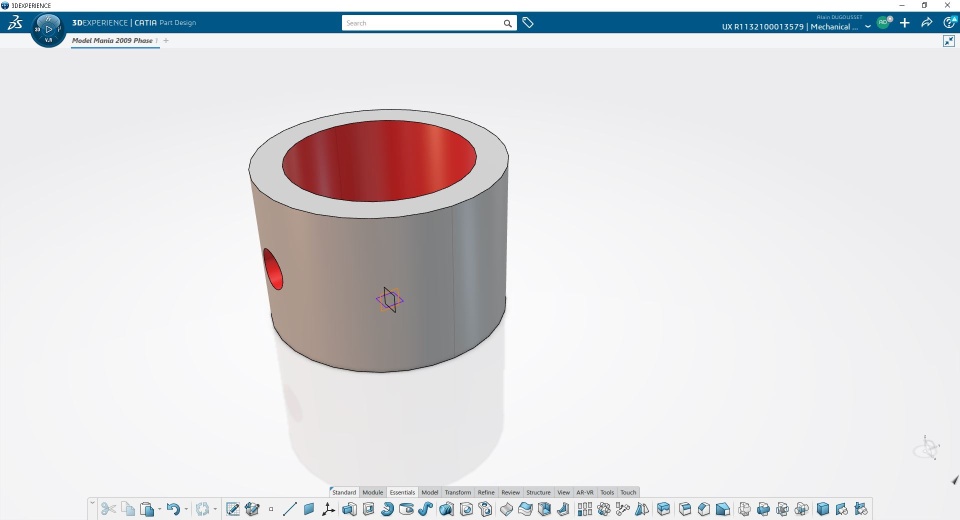
Task: Add a new tab with the plus icon
Action: (166, 40)
